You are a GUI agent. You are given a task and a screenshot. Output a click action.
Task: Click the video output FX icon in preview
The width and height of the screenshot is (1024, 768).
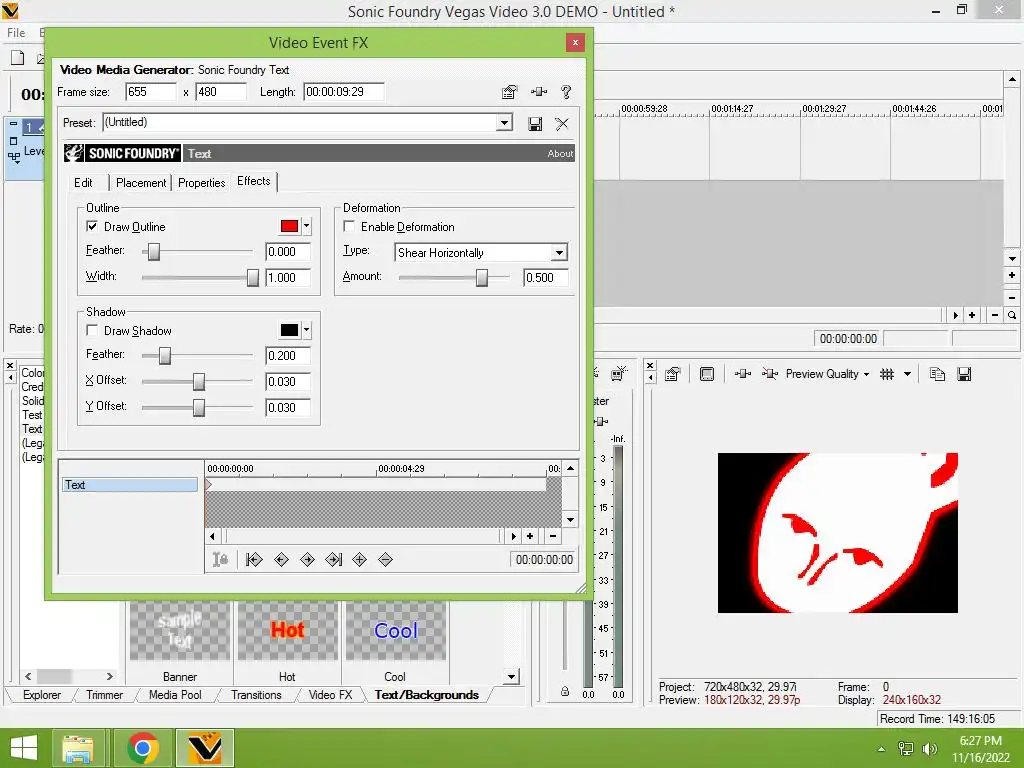point(743,374)
